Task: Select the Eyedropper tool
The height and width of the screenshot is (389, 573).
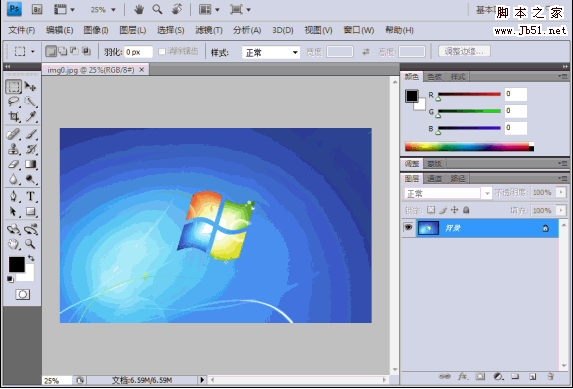Action: (30, 117)
